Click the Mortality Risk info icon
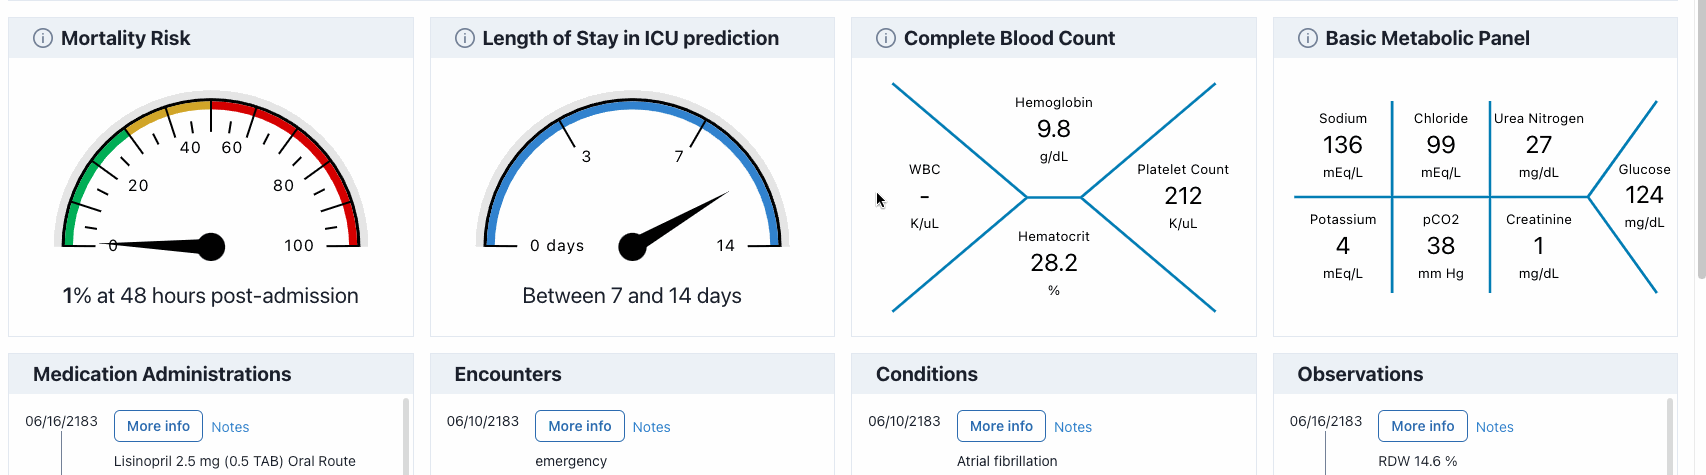 [43, 38]
